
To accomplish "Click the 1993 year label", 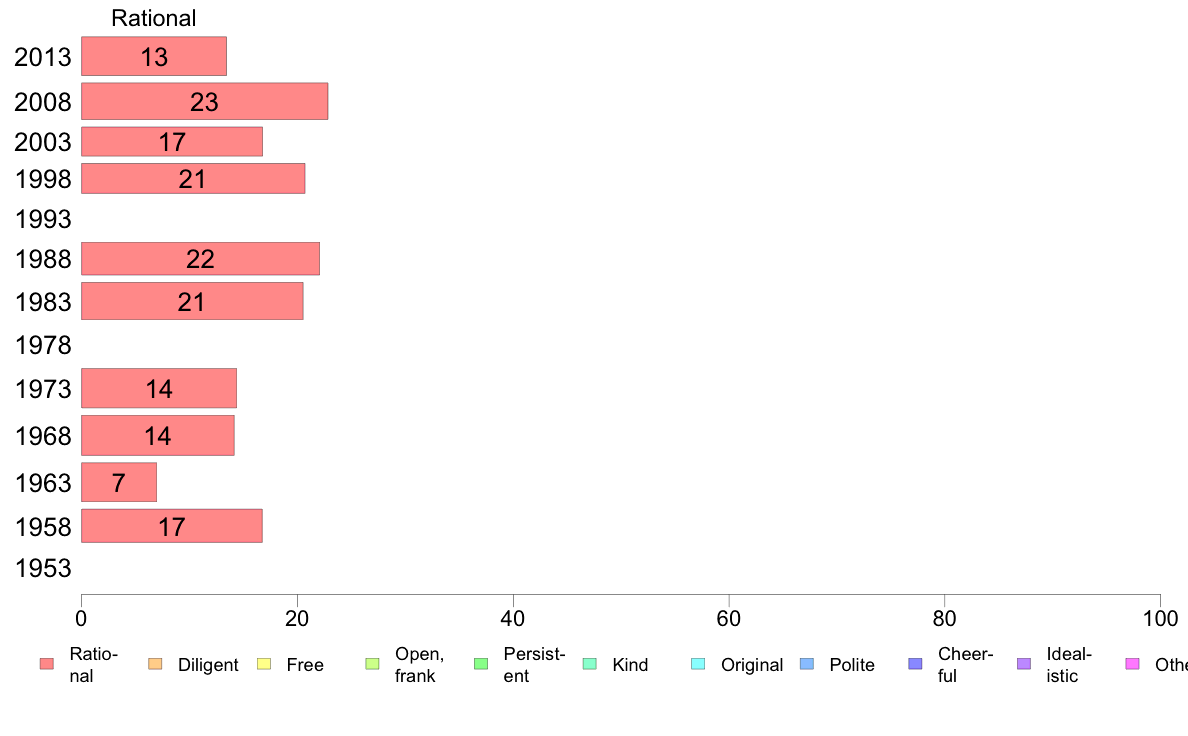I will [43, 219].
